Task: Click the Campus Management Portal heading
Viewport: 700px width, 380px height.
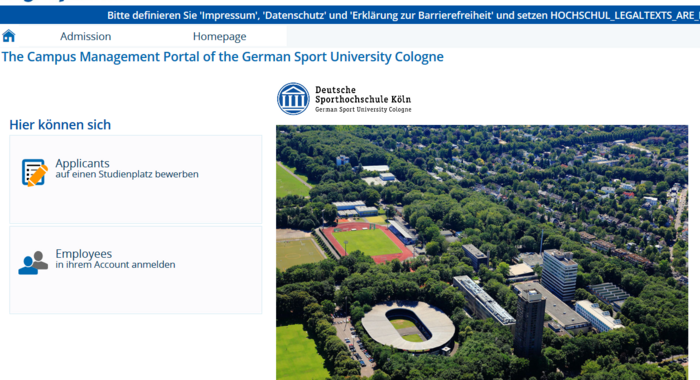Action: [x=222, y=57]
